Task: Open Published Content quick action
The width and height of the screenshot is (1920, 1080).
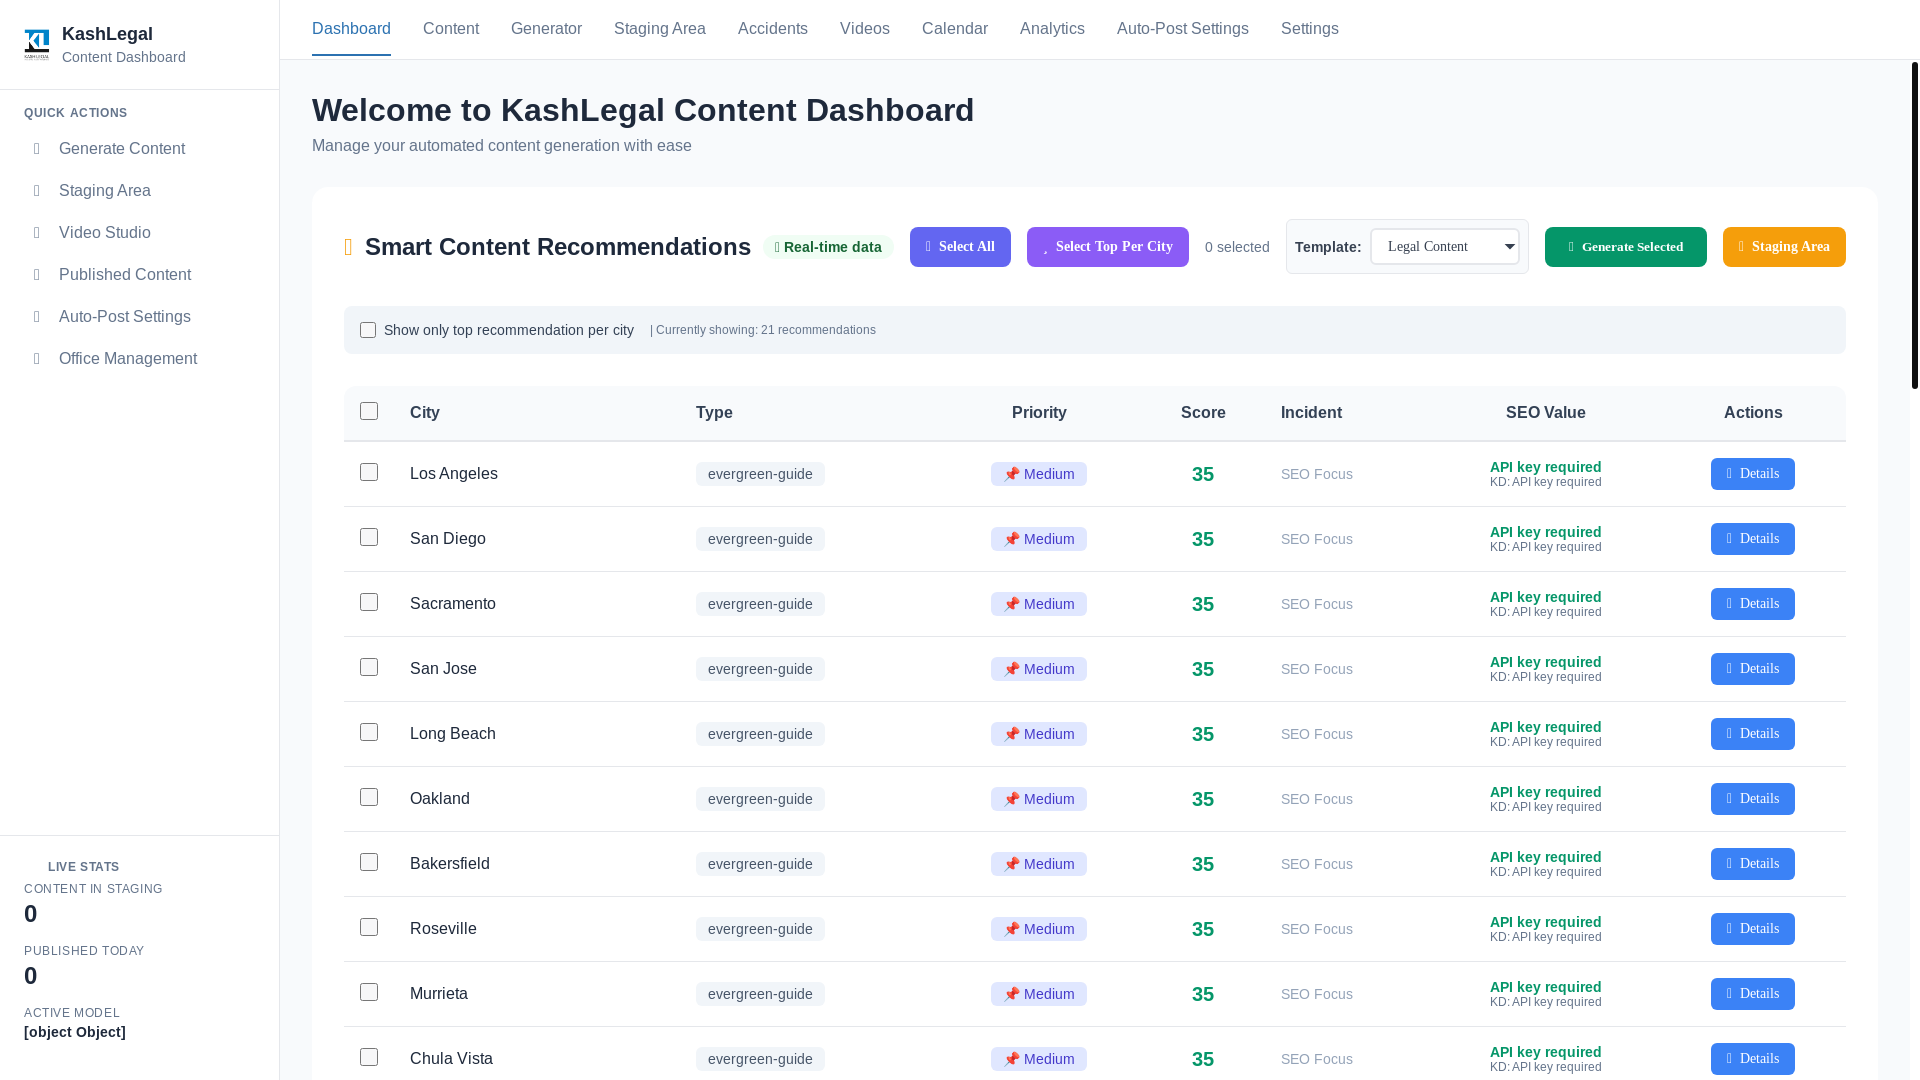Action: (x=139, y=275)
